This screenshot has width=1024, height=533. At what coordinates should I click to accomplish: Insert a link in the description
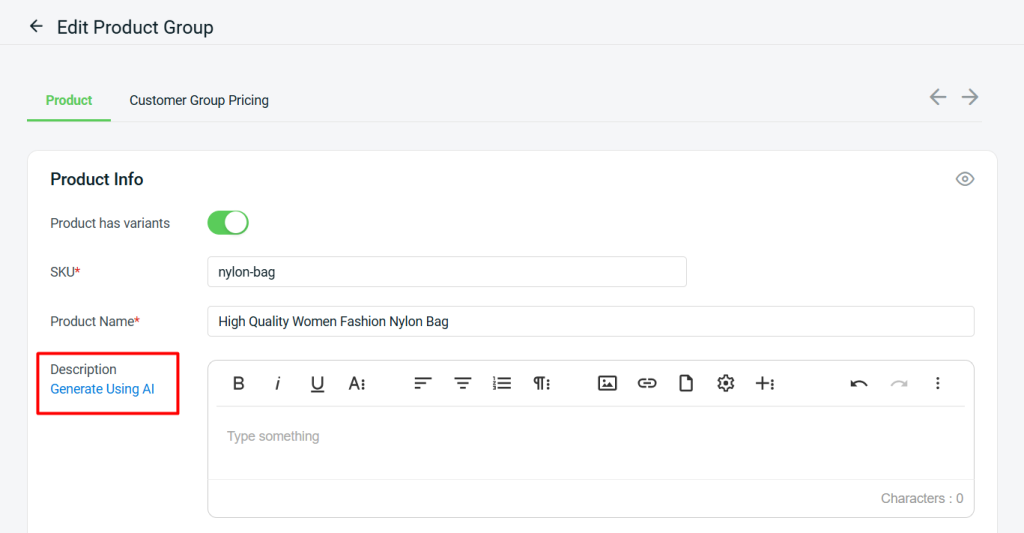coord(647,383)
